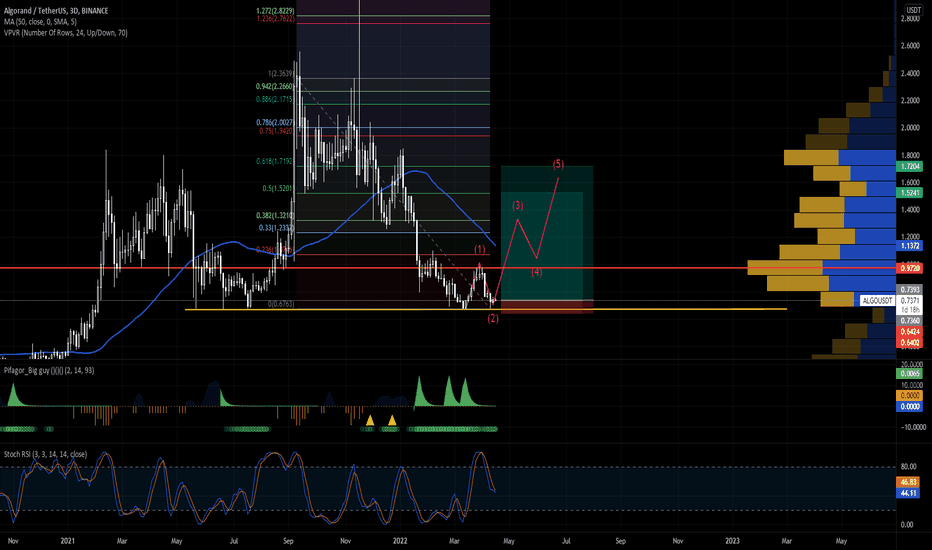The height and width of the screenshot is (550, 932).
Task: Click the 2023 label on time axis
Action: click(x=732, y=541)
